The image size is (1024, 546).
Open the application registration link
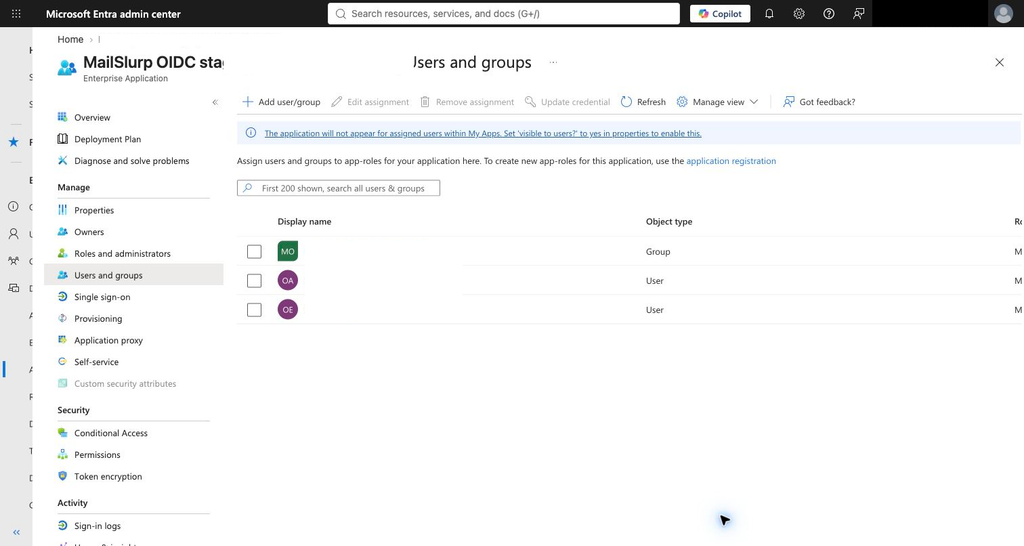[731, 161]
